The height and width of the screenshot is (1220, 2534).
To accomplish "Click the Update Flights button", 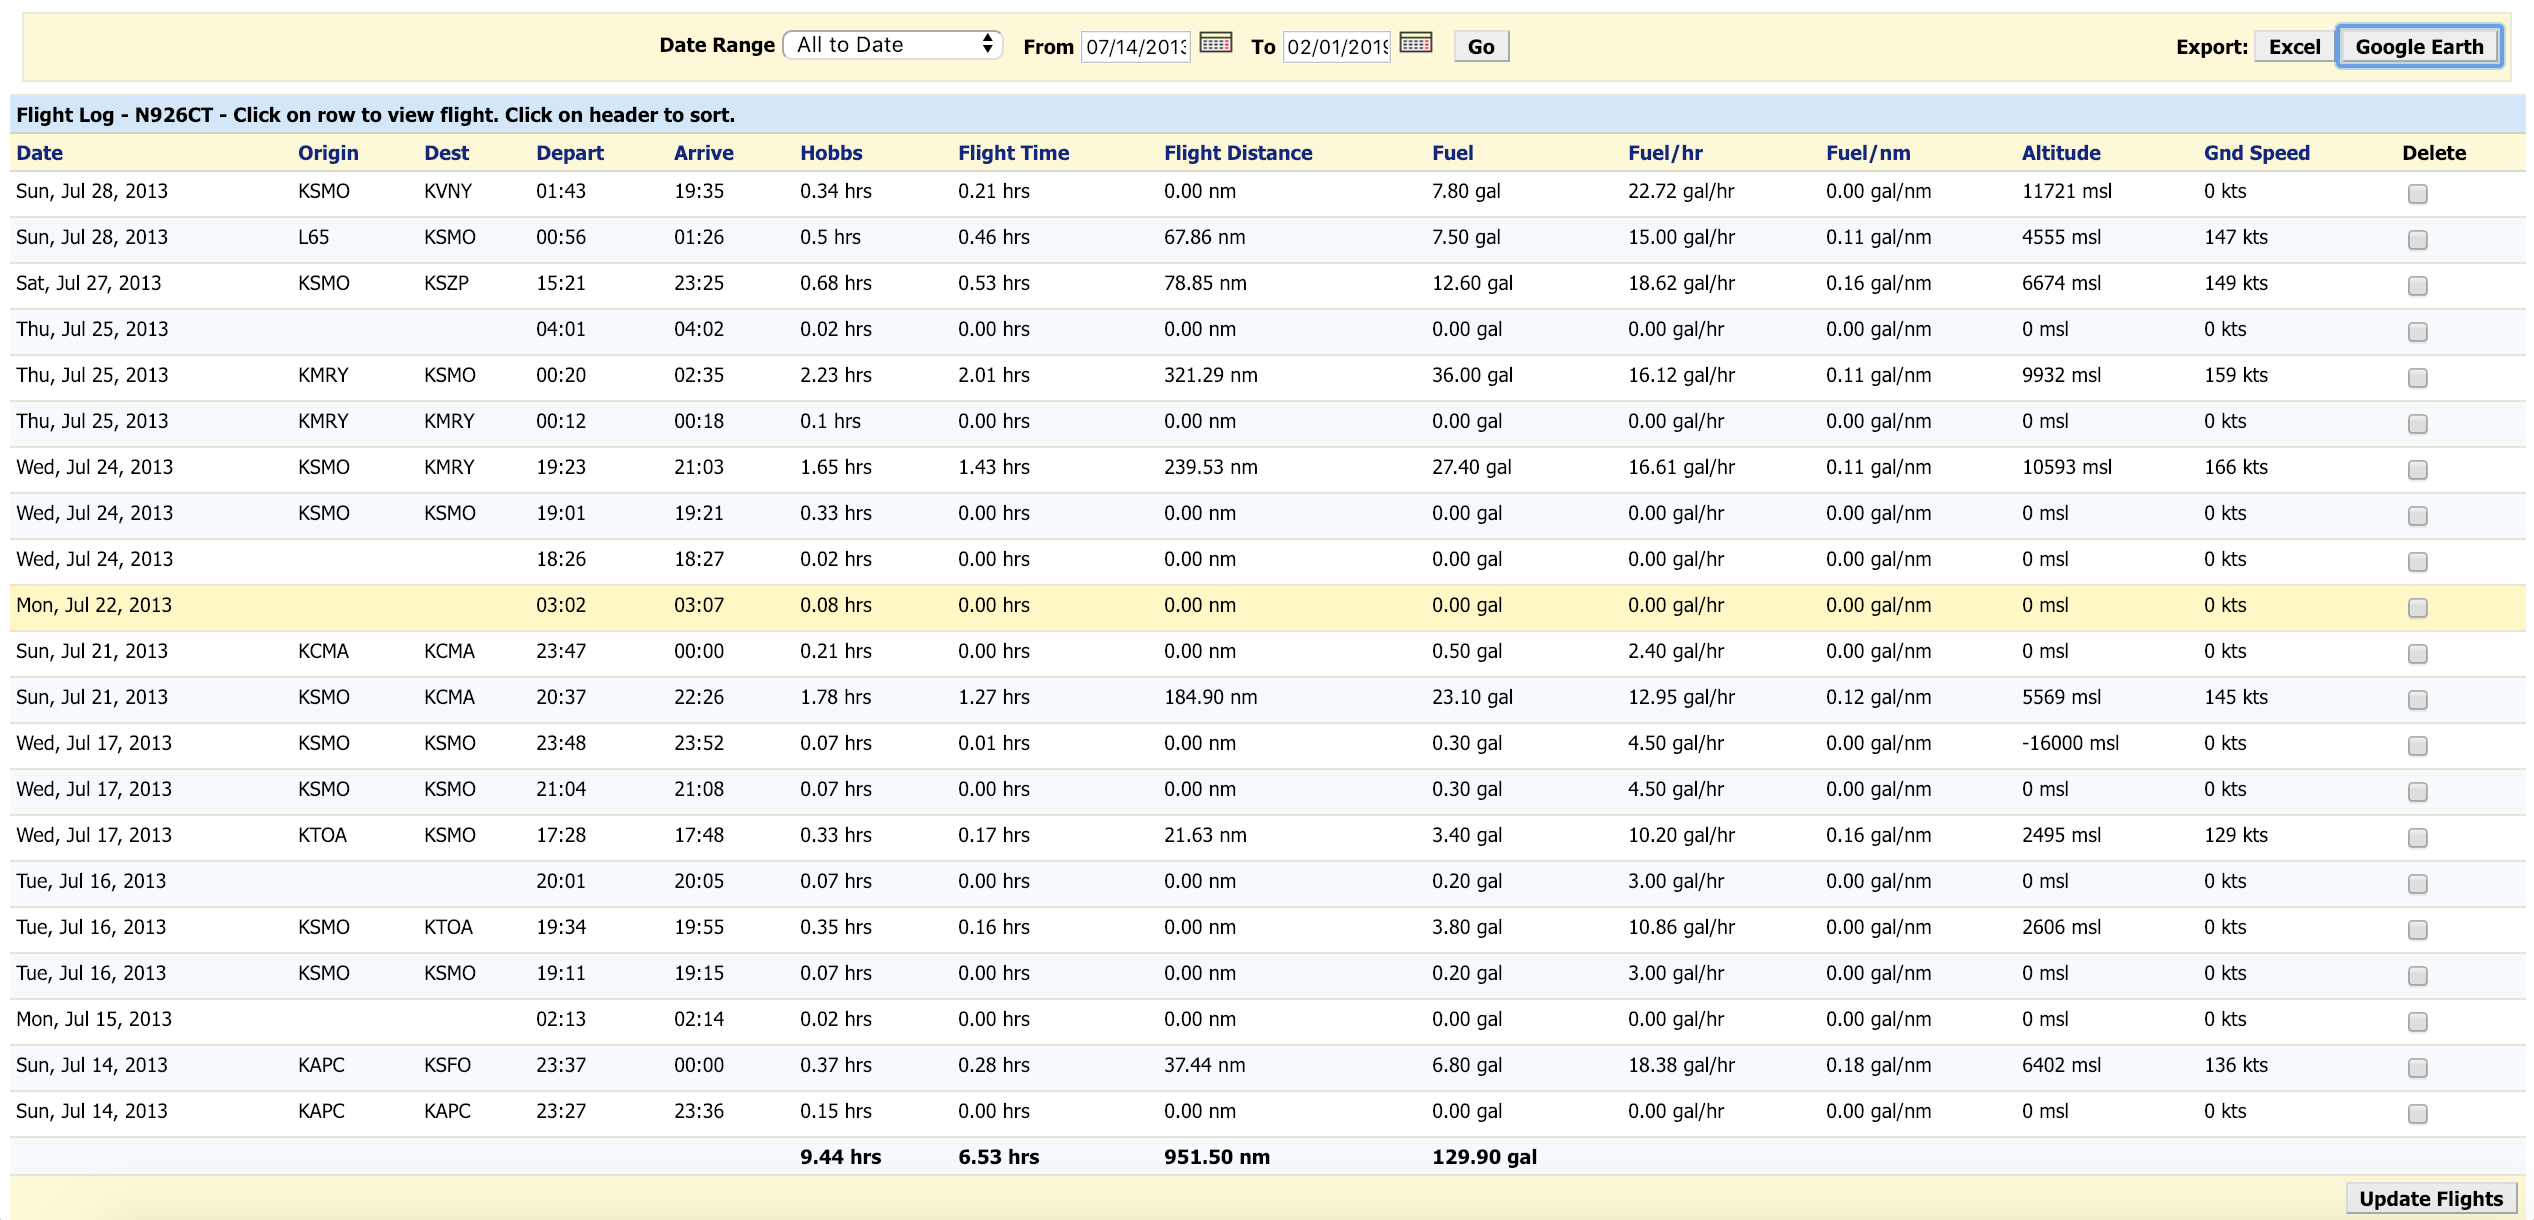I will pos(2430,1198).
